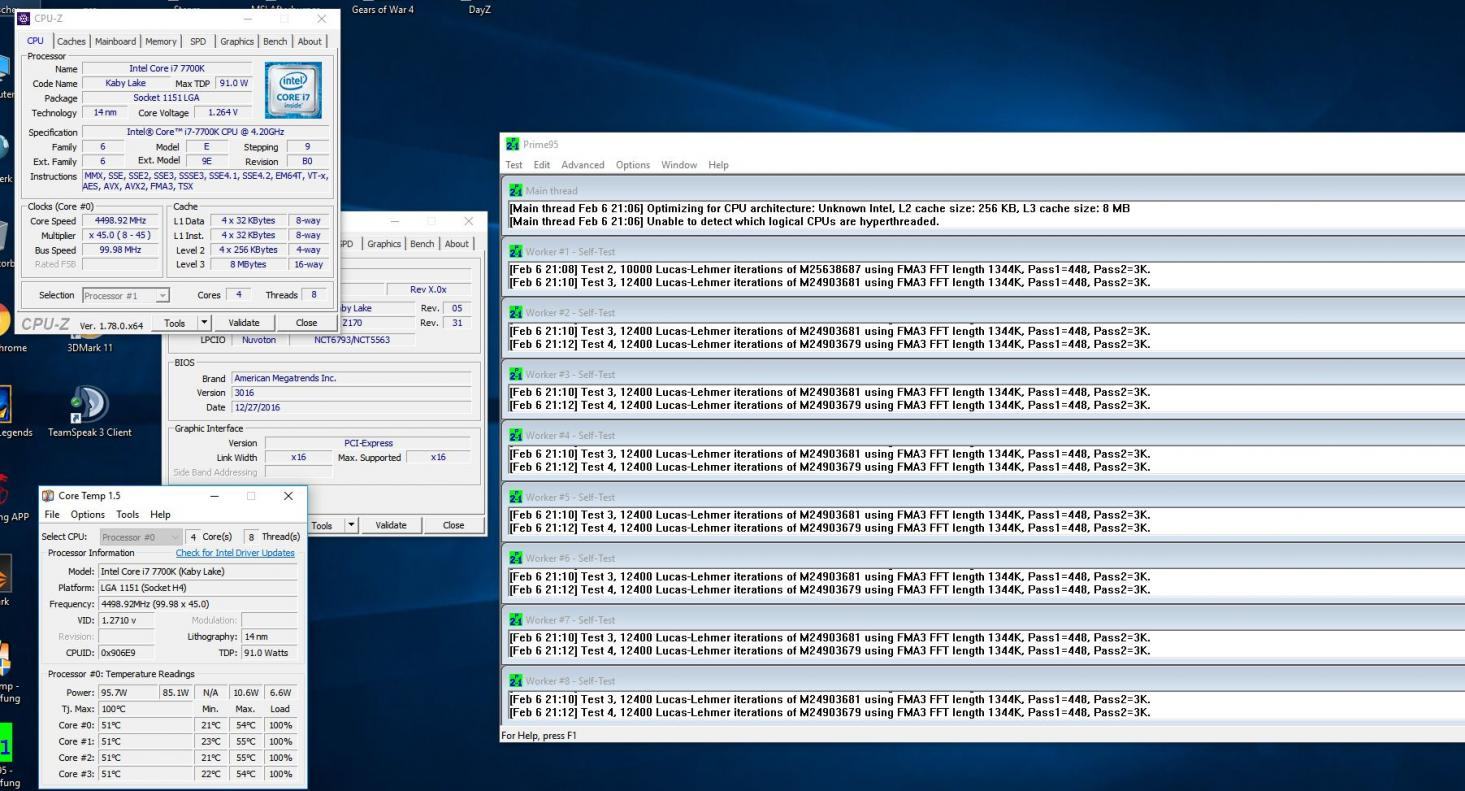Open the Graphics tab in rear CPU-Z window
Image resolution: width=1465 pixels, height=791 pixels.
pyautogui.click(x=384, y=243)
